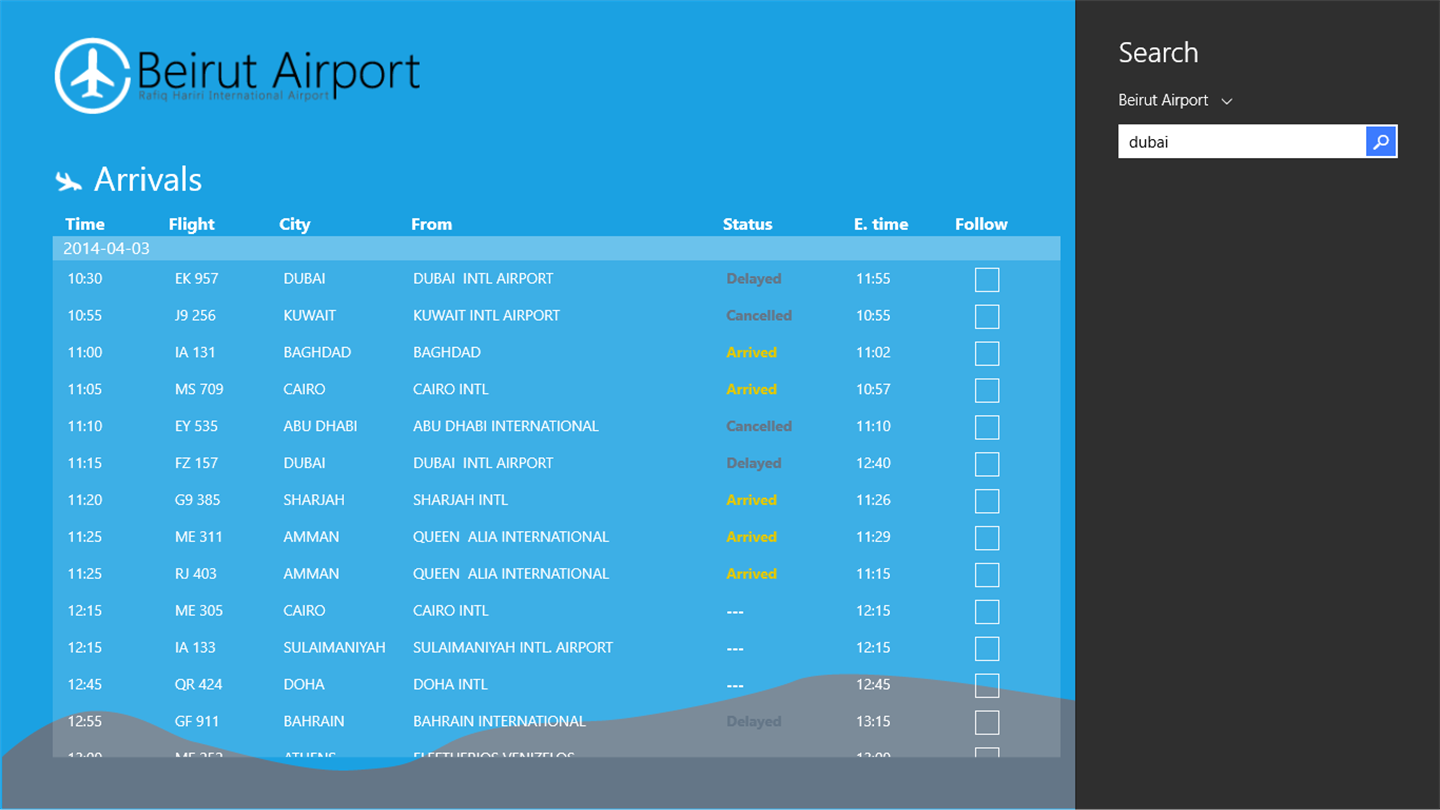Screen dimensions: 1440x810
Task: Click the Flight column header
Action: (191, 224)
